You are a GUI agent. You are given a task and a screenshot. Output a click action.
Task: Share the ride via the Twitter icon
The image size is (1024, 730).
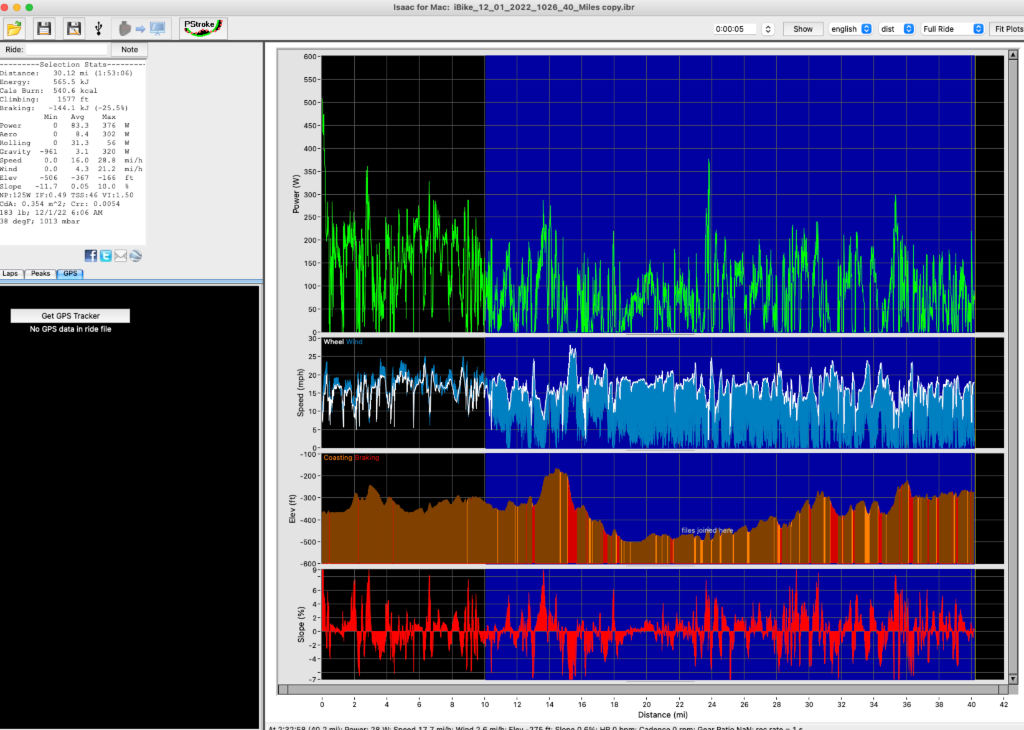pos(105,255)
